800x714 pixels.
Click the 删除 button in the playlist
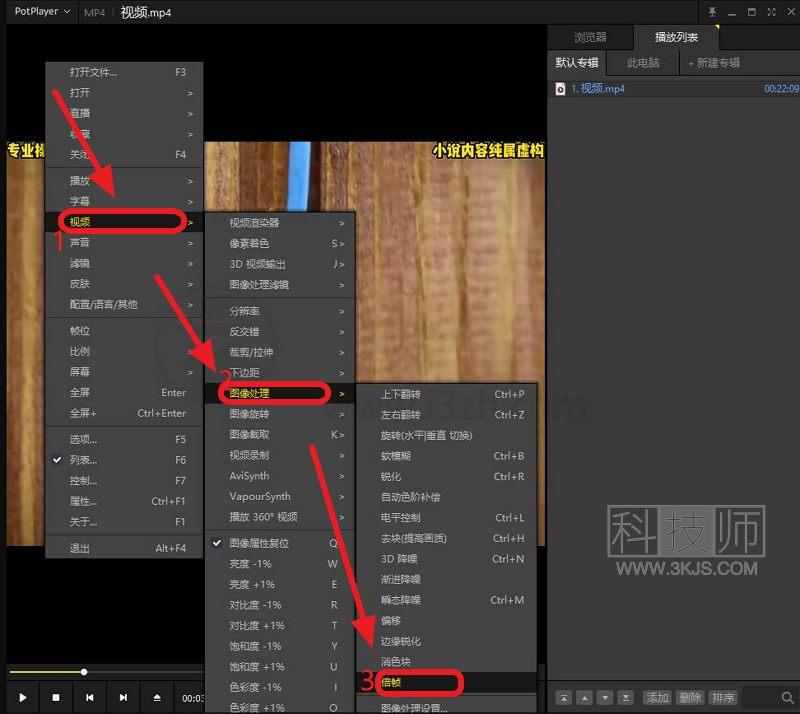click(x=690, y=697)
